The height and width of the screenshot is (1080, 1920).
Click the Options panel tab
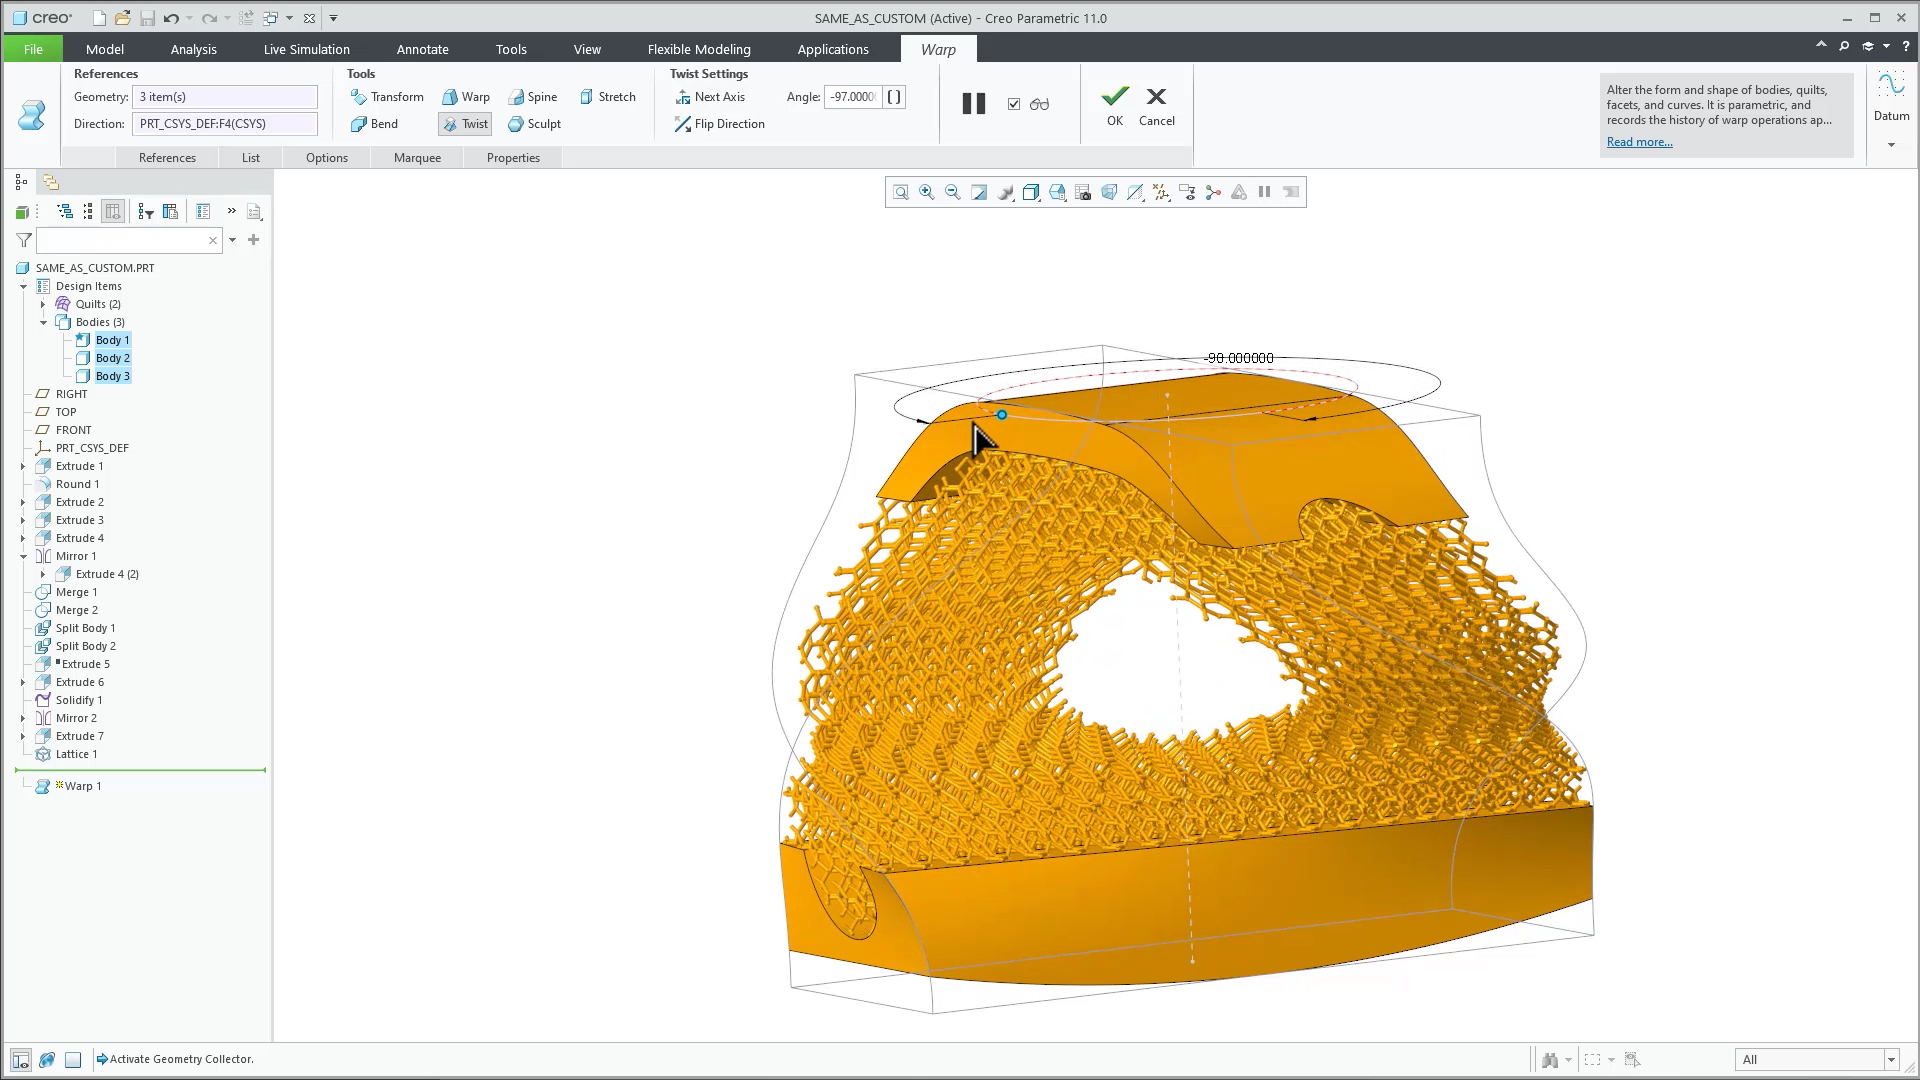point(327,158)
